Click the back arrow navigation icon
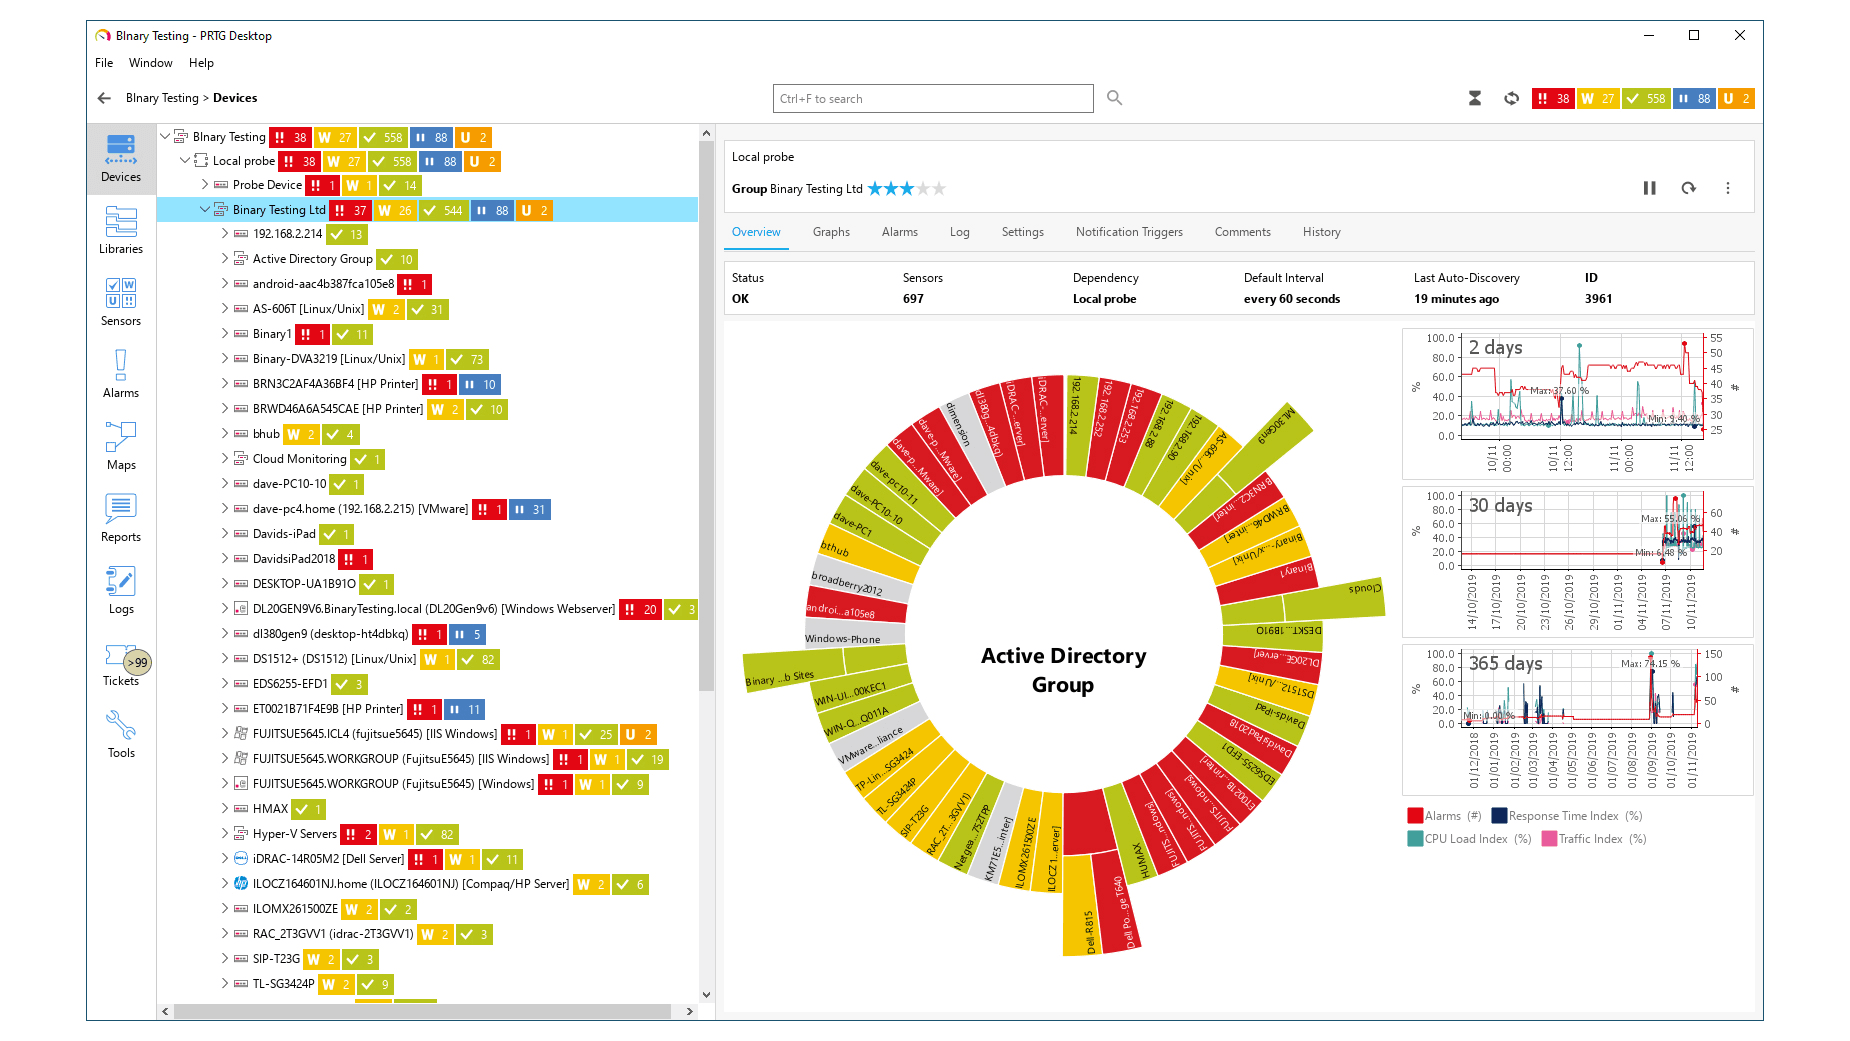 104,98
